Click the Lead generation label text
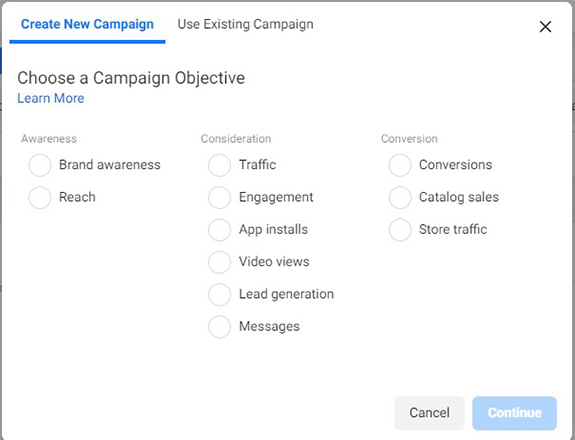The image size is (575, 440). 286,294
